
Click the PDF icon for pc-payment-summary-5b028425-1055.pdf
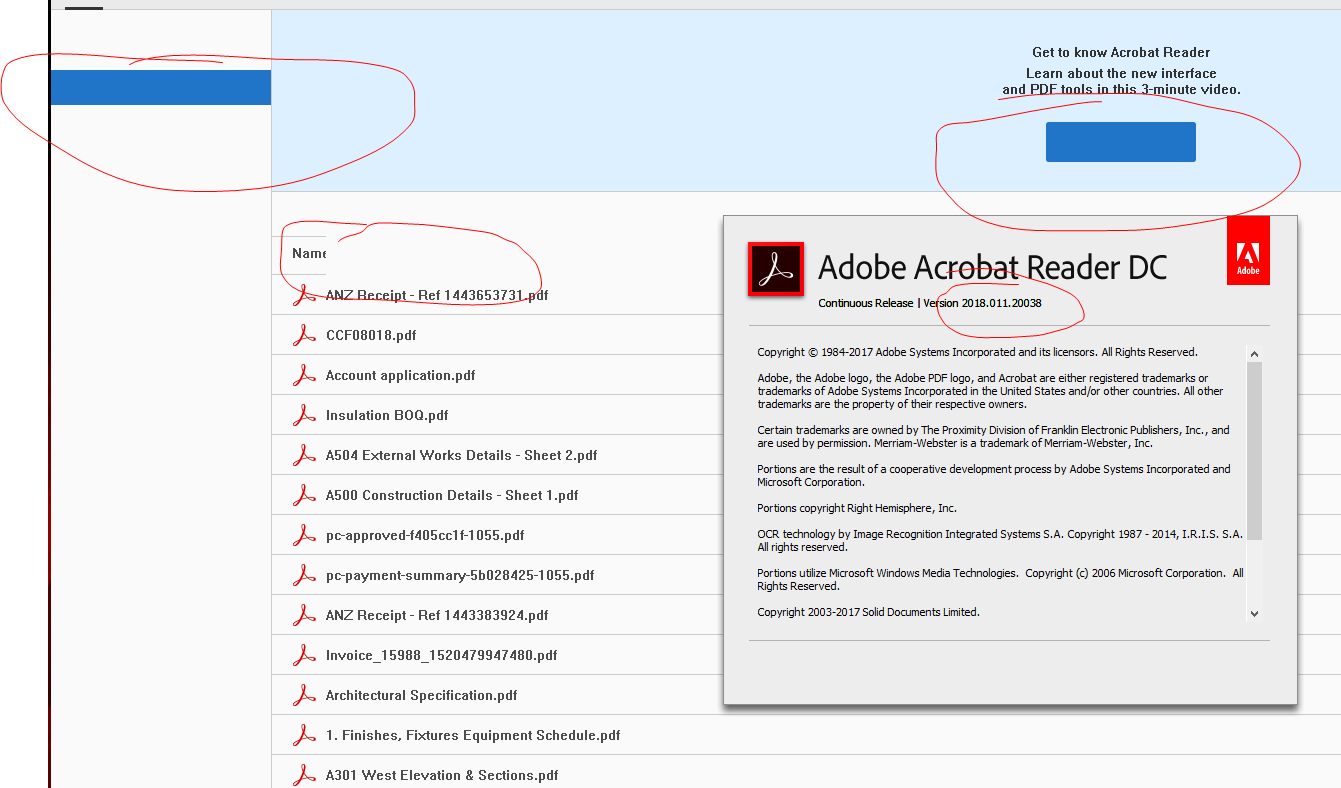tap(304, 575)
